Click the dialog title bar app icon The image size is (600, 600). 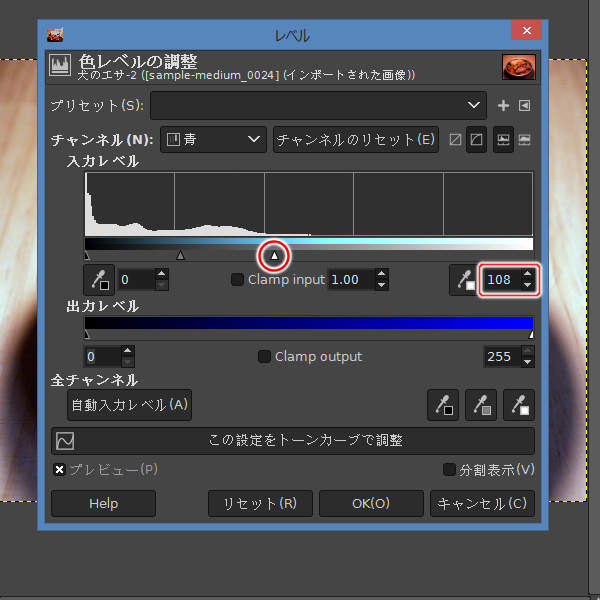pos(55,34)
